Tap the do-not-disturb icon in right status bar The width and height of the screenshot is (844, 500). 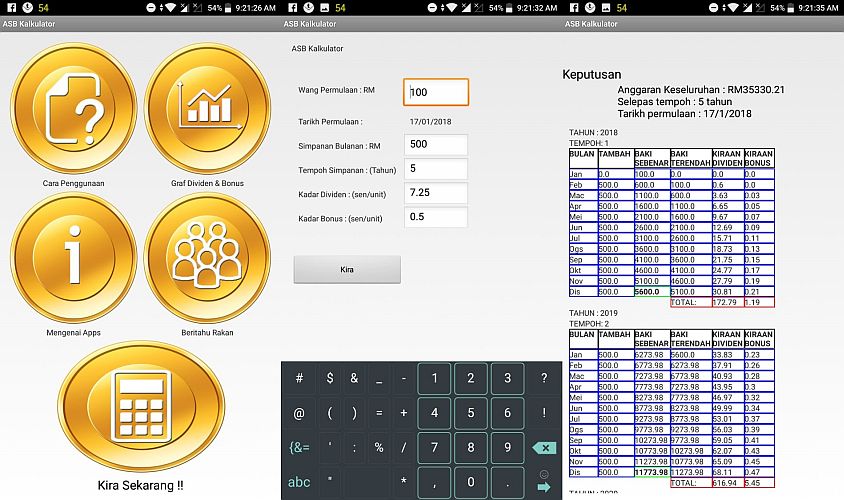[713, 8]
